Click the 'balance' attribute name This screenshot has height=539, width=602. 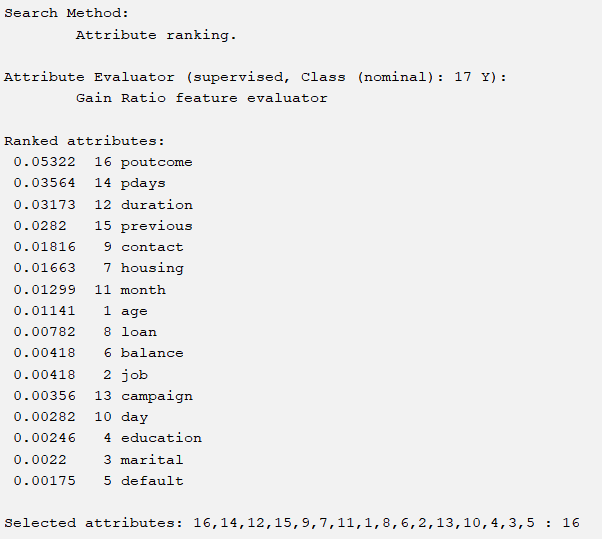152,353
